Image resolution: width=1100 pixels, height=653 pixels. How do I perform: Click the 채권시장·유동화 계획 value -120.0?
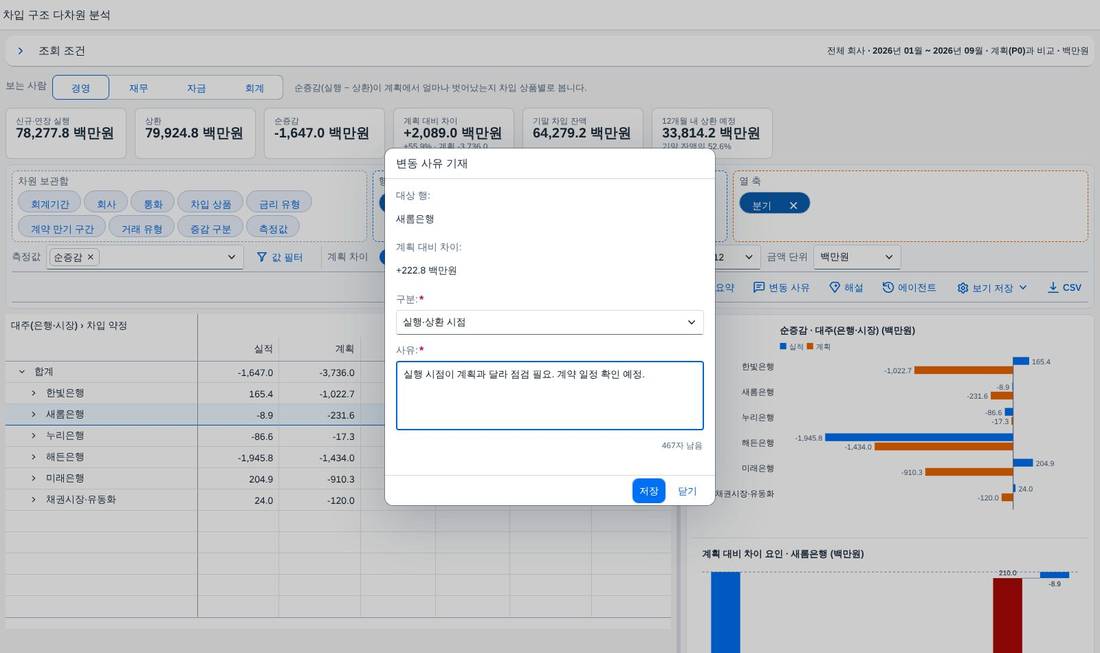341,500
